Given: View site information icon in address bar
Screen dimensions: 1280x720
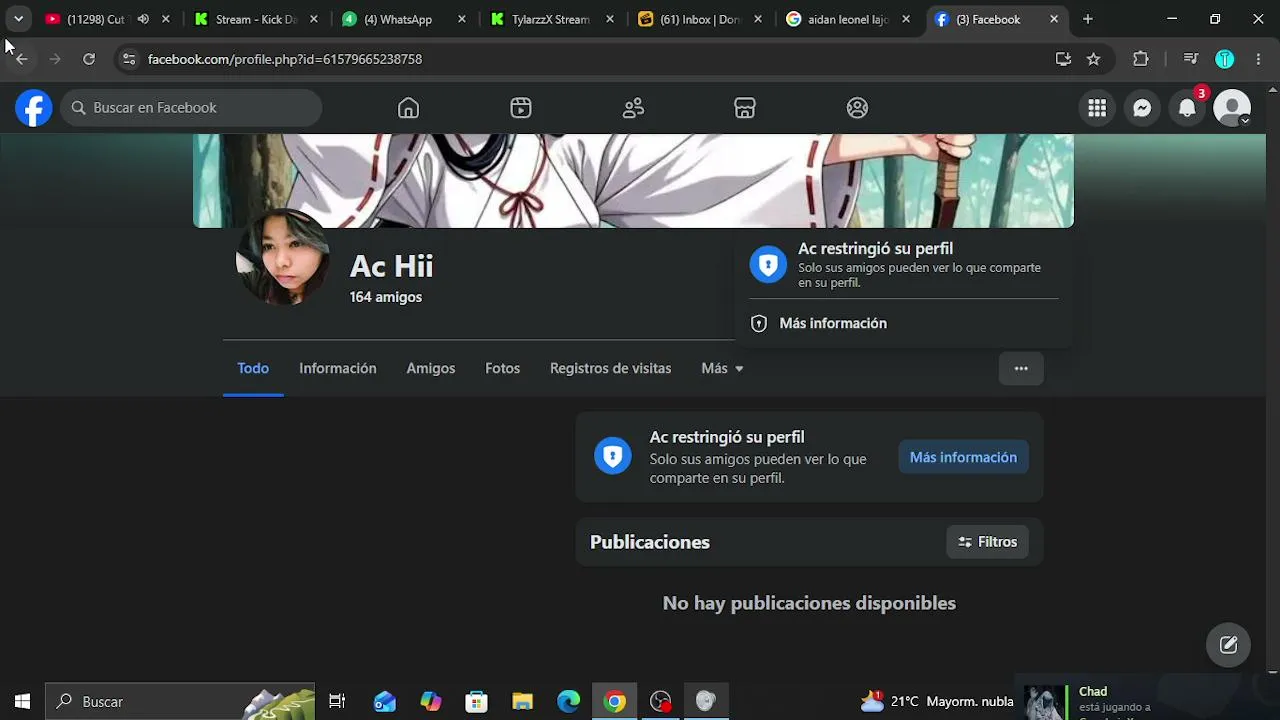Looking at the screenshot, I should pos(128,59).
